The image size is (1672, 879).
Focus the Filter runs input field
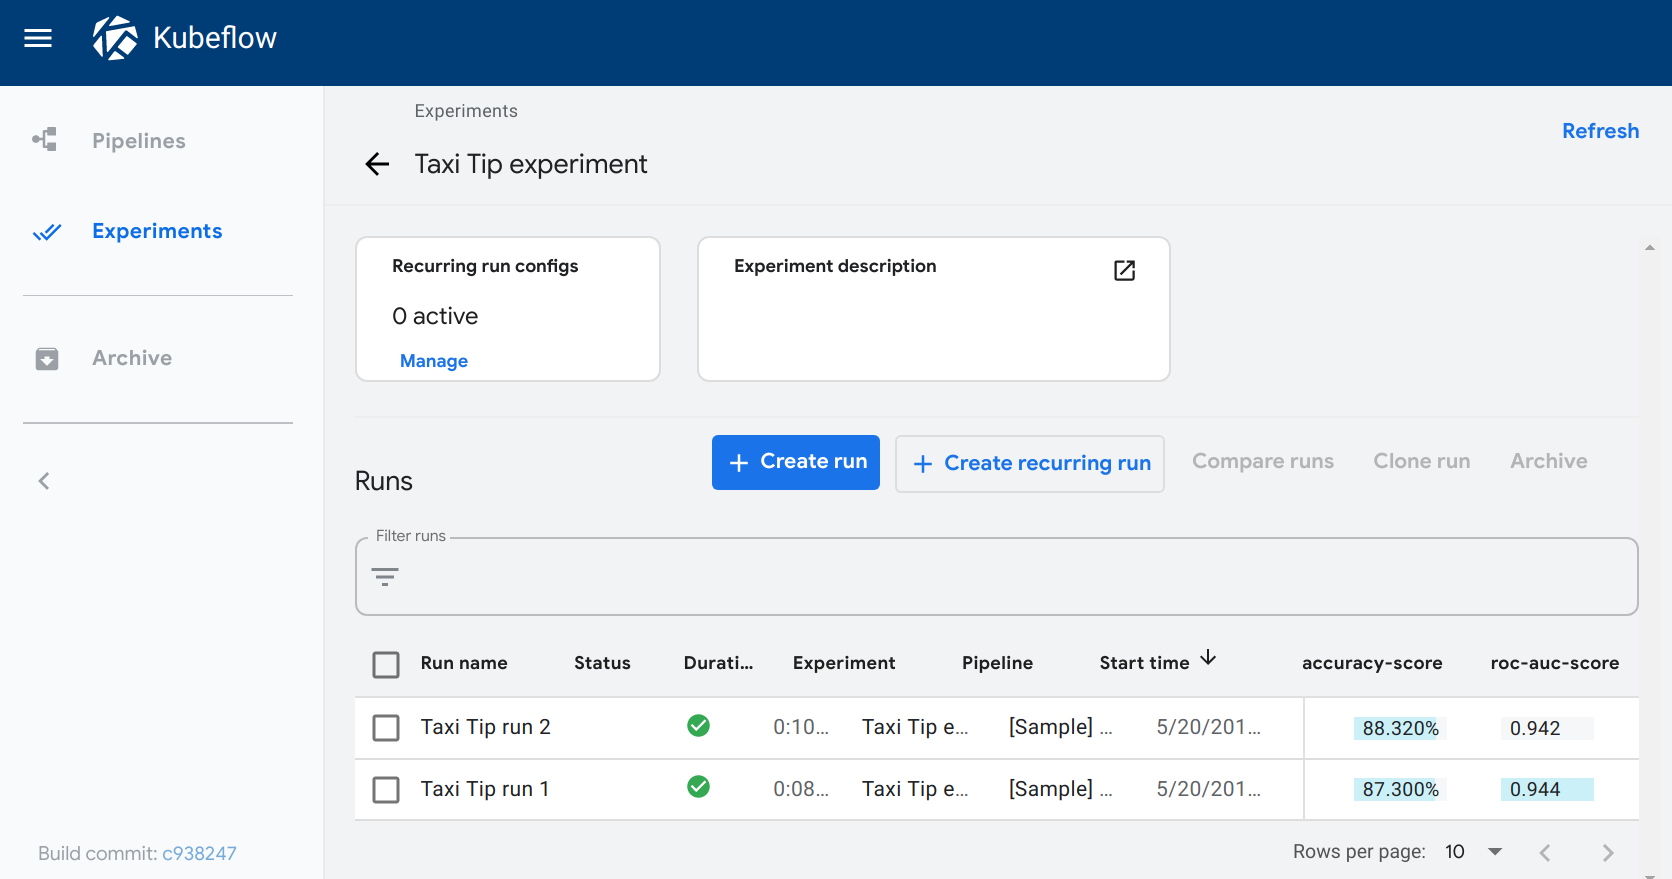coord(996,577)
